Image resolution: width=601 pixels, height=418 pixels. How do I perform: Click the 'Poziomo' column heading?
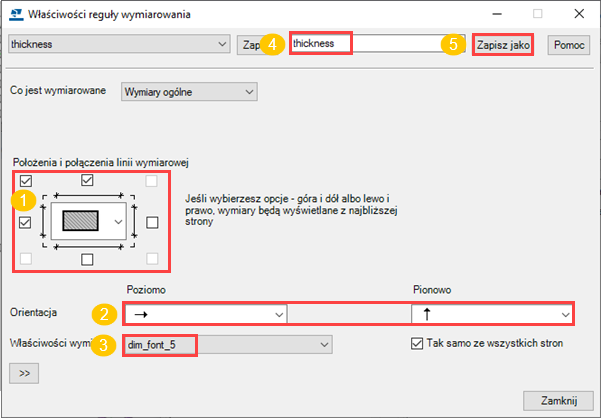point(146,290)
